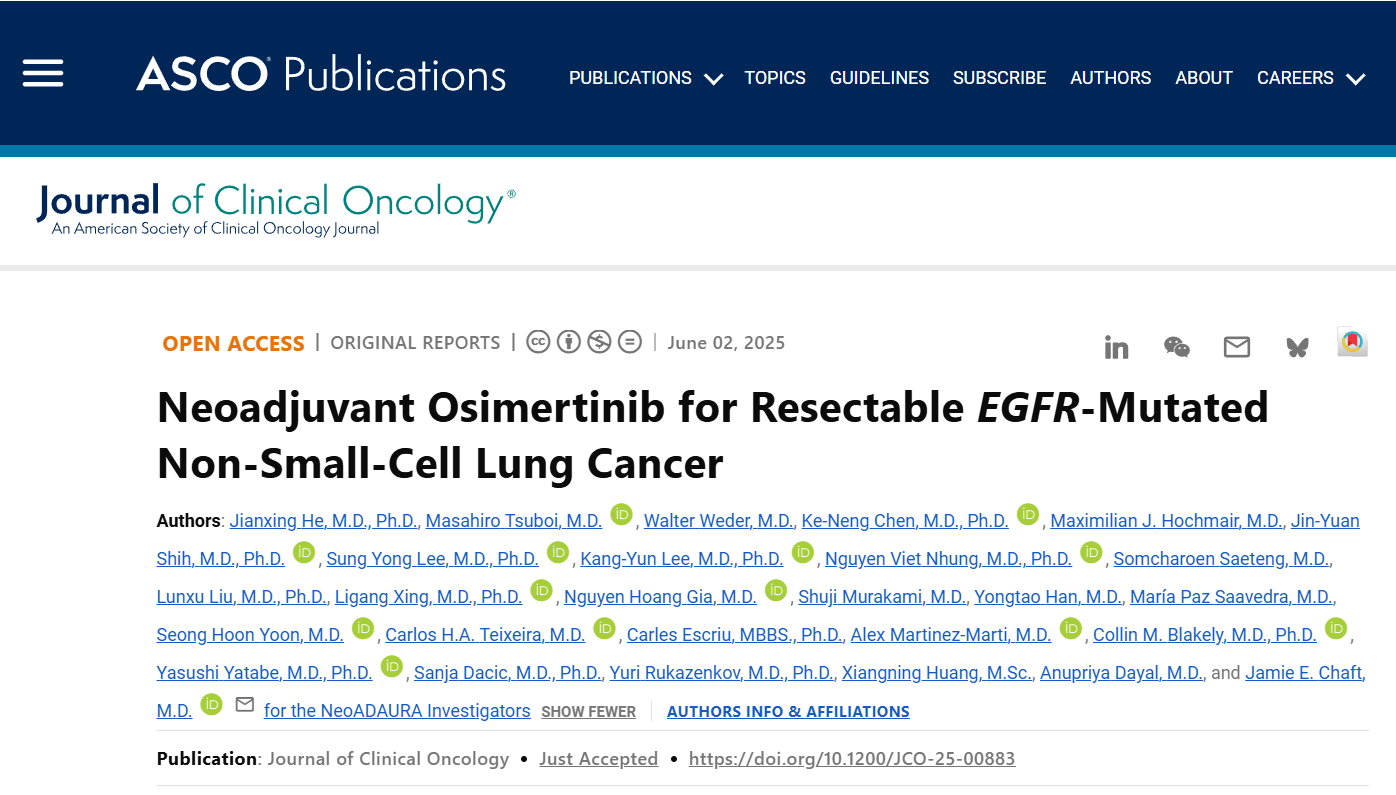1396x795 pixels.
Task: Open Masahiro Tsuboi's ORCID iD icon
Action: point(622,514)
